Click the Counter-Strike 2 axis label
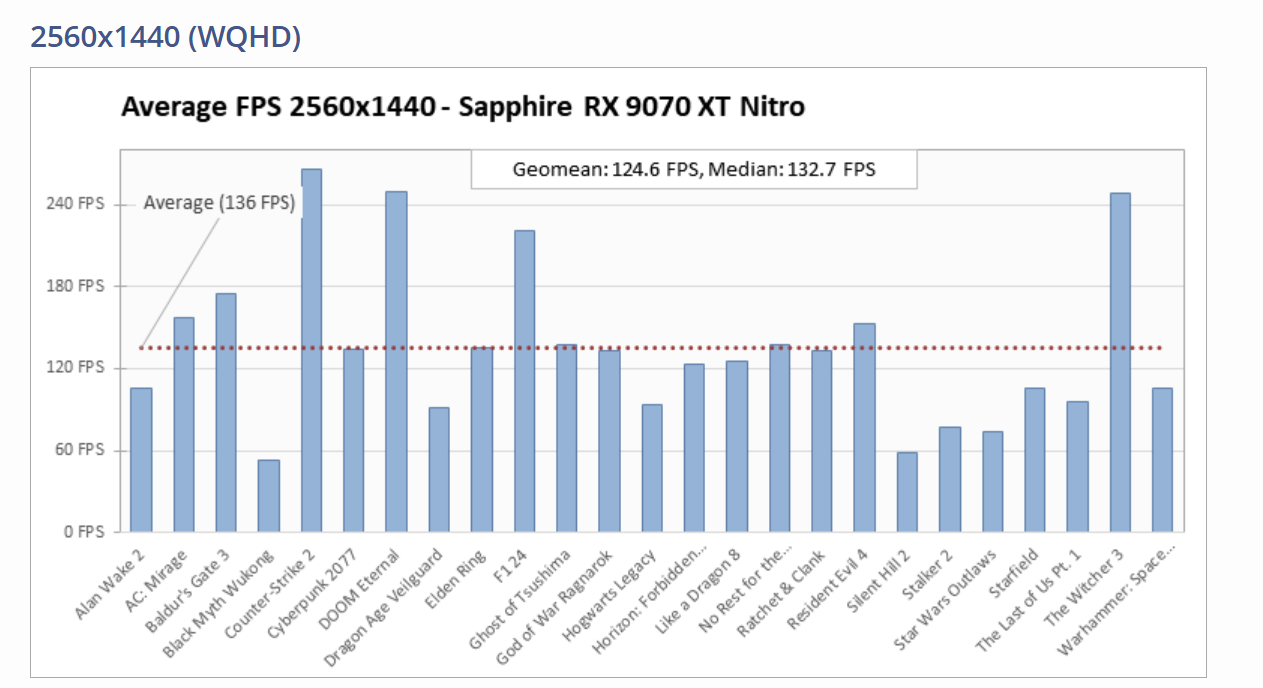Image resolution: width=1263 pixels, height=688 pixels. 272,596
